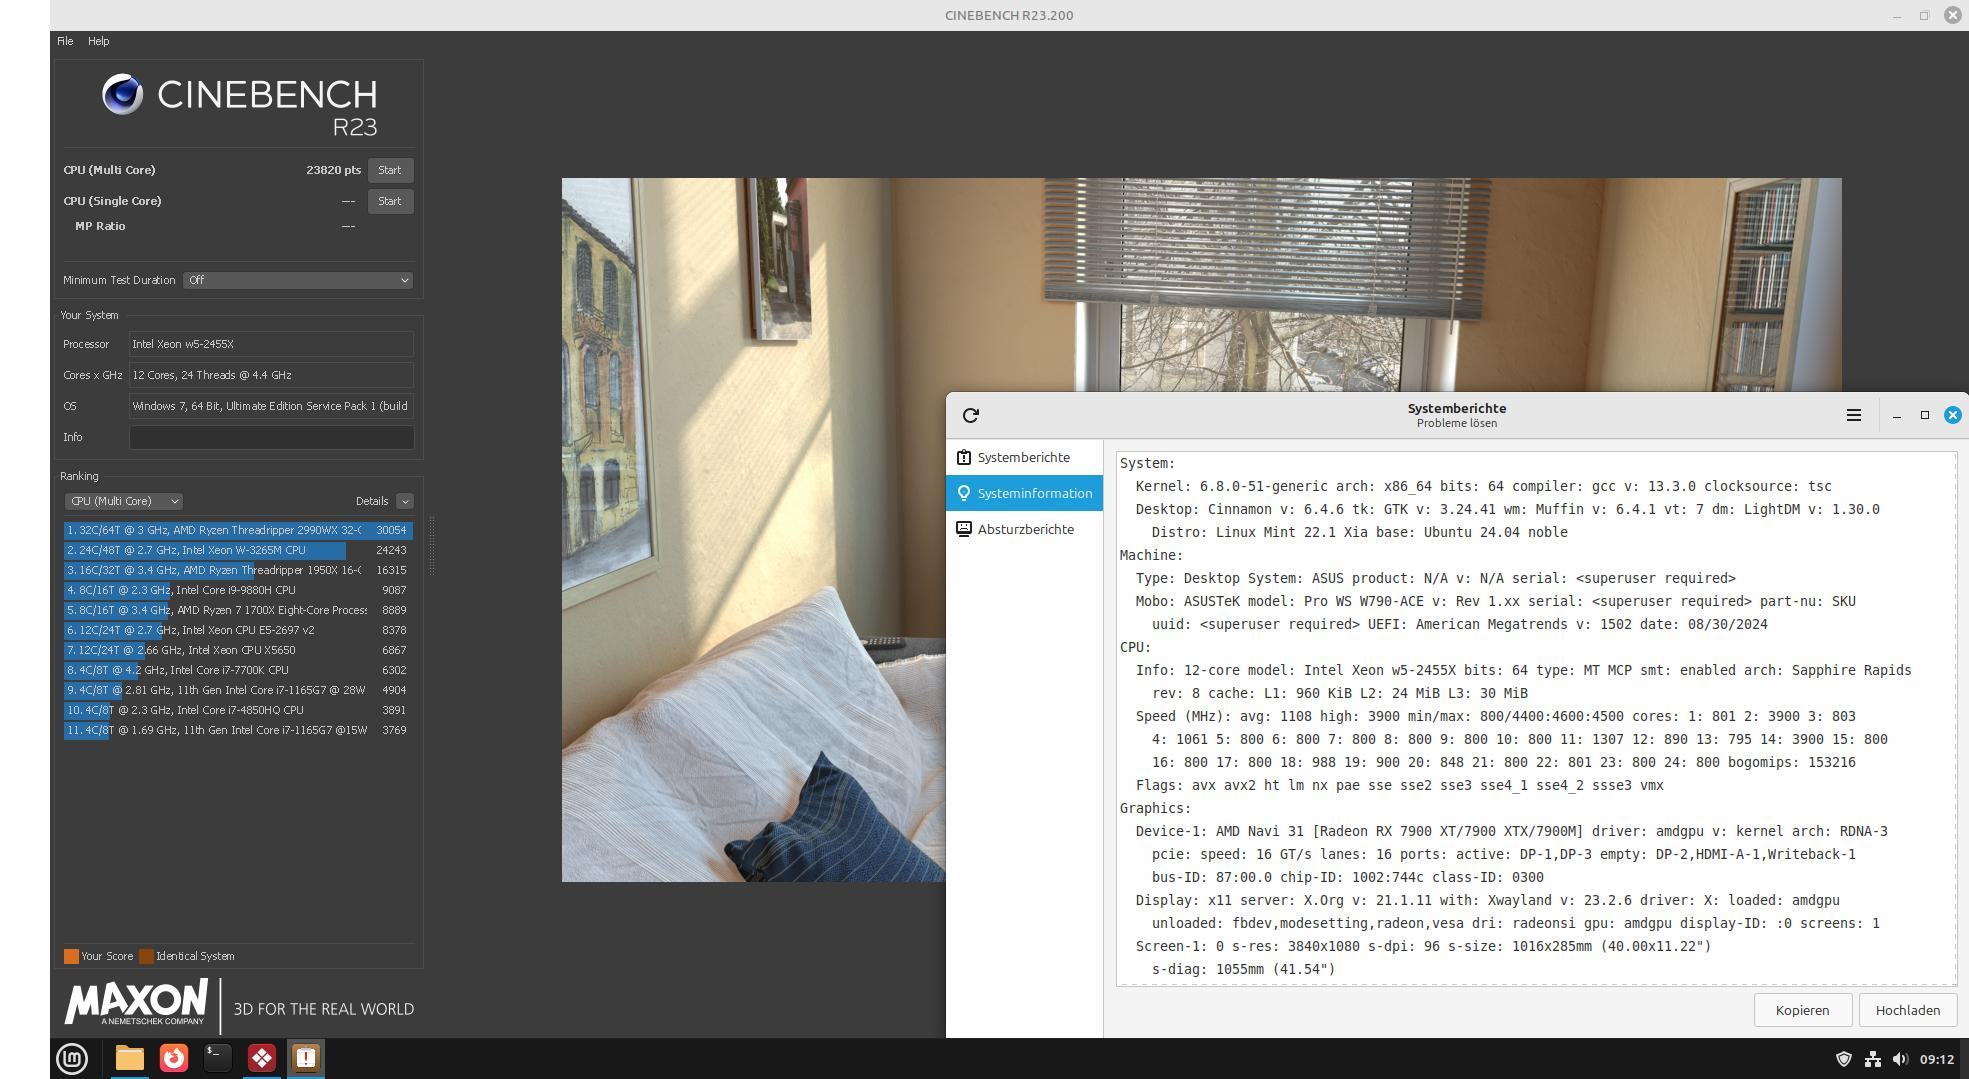Open the Linux Mint start menu
This screenshot has width=1969, height=1079.
[x=72, y=1058]
